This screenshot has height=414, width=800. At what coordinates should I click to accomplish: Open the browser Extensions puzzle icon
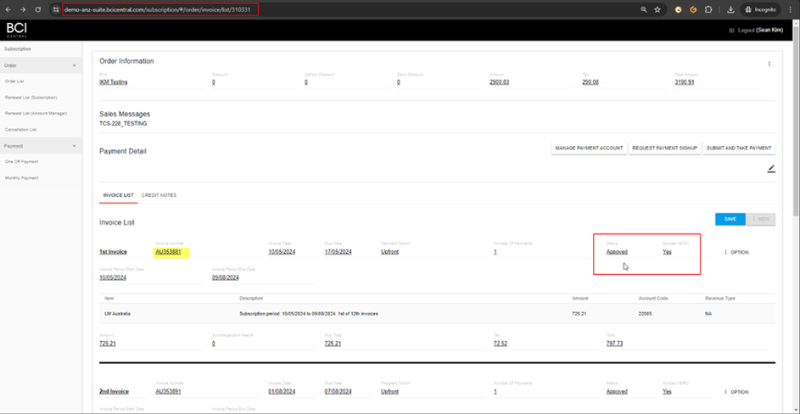click(x=708, y=9)
